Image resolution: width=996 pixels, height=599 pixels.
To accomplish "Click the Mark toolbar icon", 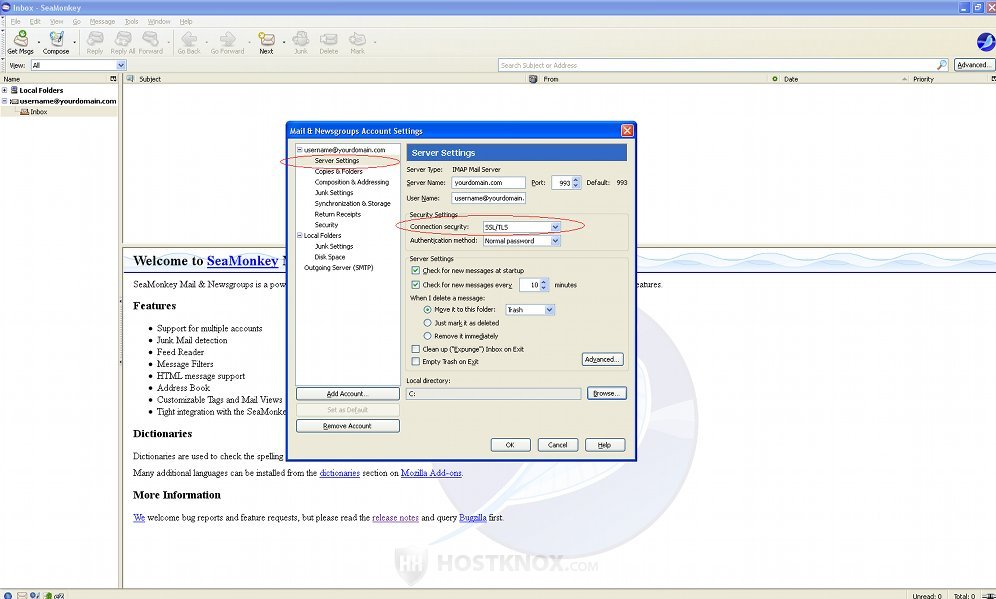I will point(358,39).
